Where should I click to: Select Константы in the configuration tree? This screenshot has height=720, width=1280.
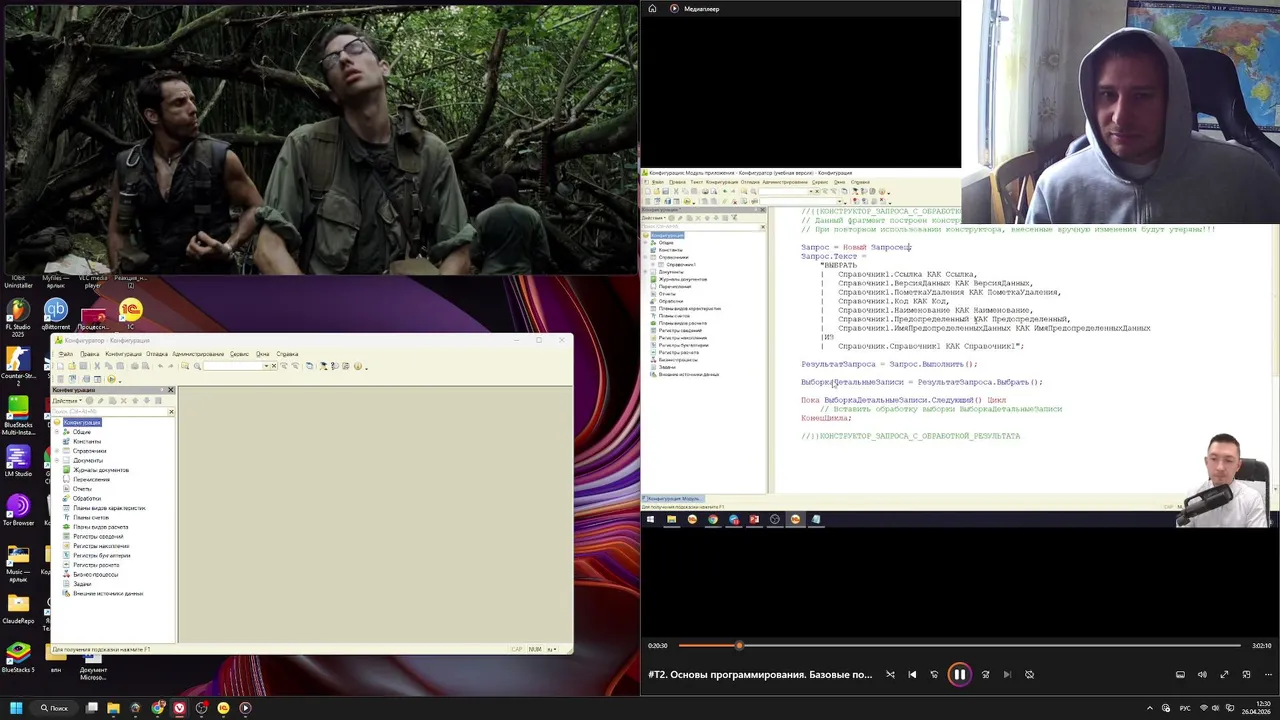point(87,441)
